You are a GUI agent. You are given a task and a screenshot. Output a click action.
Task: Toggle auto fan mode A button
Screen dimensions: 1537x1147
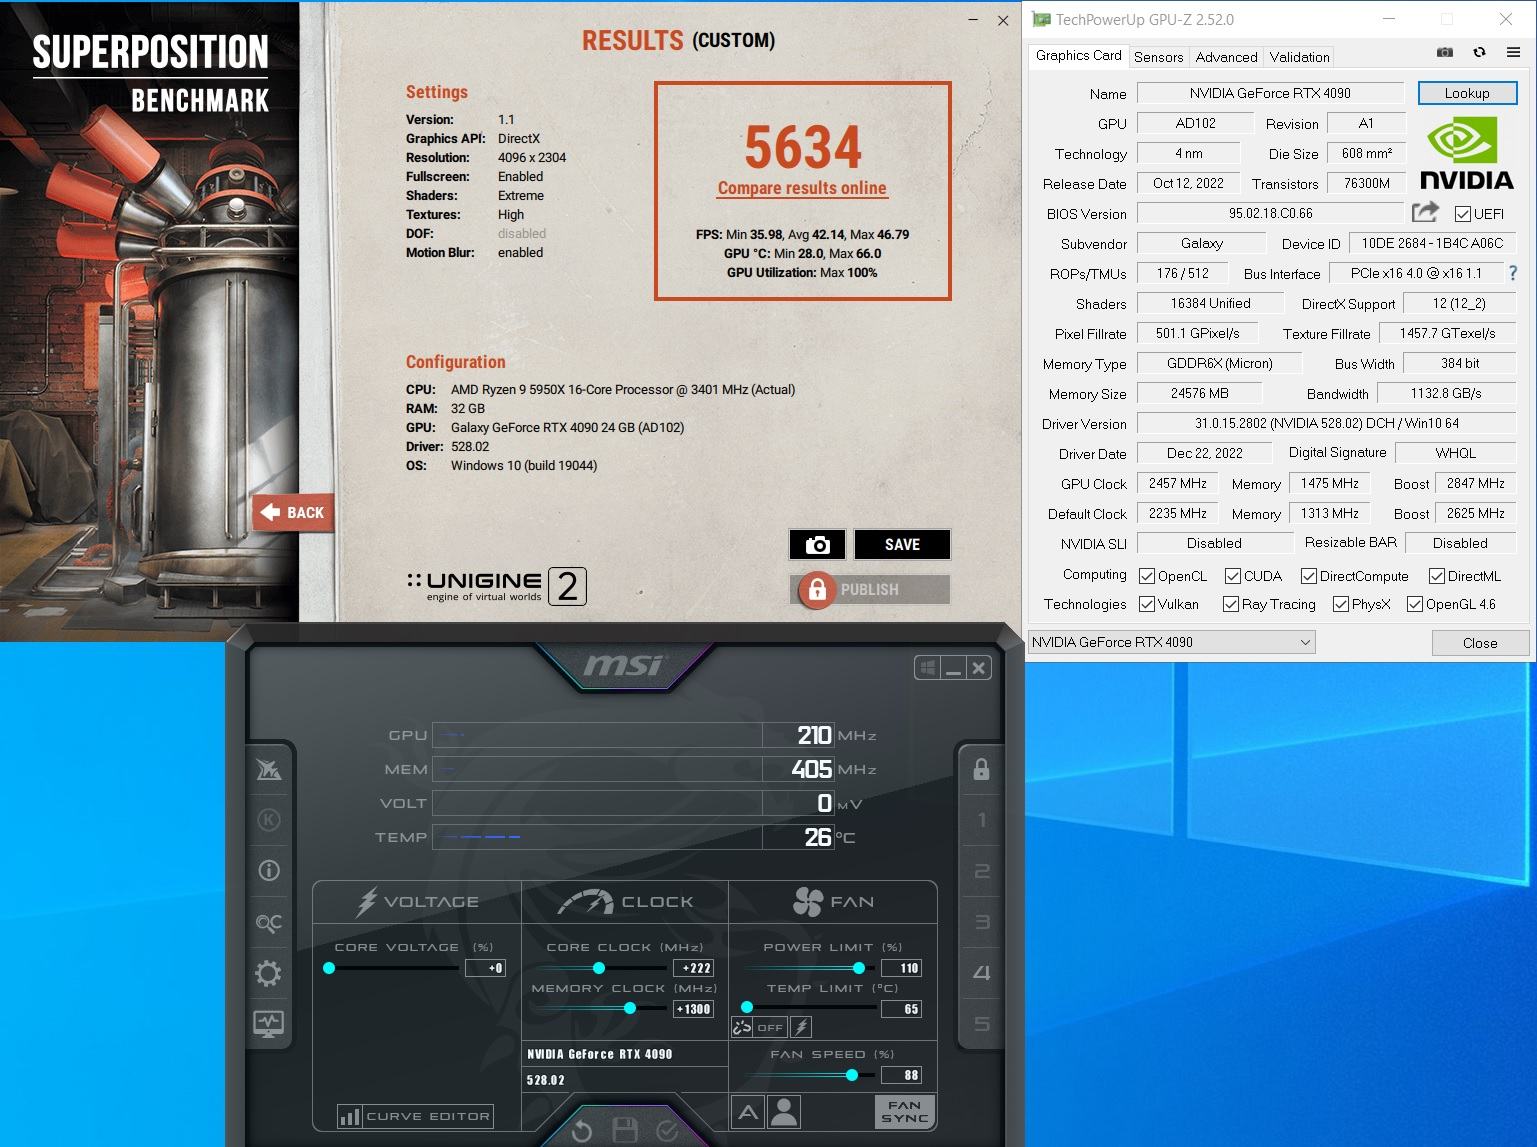[748, 1112]
